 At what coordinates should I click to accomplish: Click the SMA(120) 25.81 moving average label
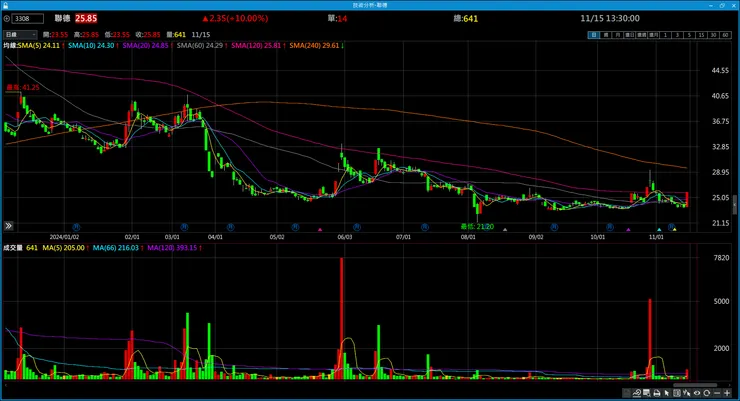pyautogui.click(x=256, y=45)
